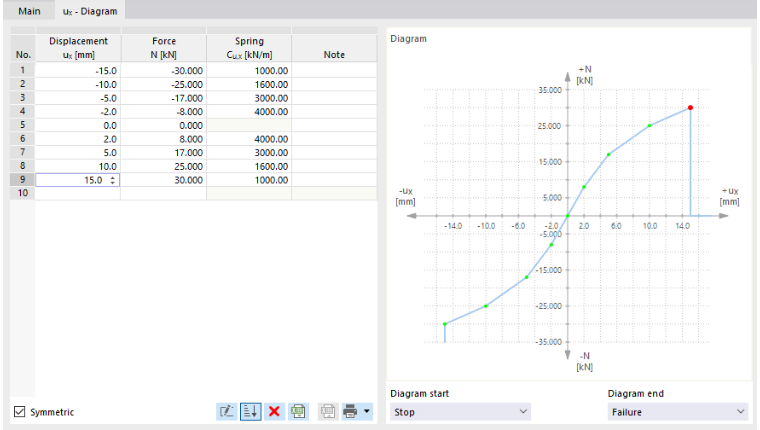The height and width of the screenshot is (430, 760).
Task: Click spring cell 4000.00 in row 6
Action: coord(249,139)
